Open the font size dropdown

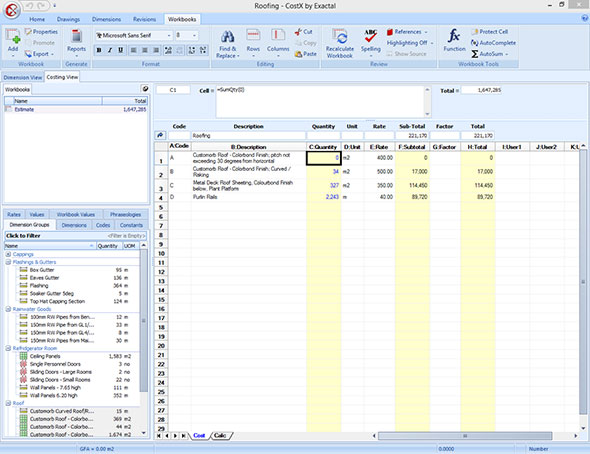[194, 35]
